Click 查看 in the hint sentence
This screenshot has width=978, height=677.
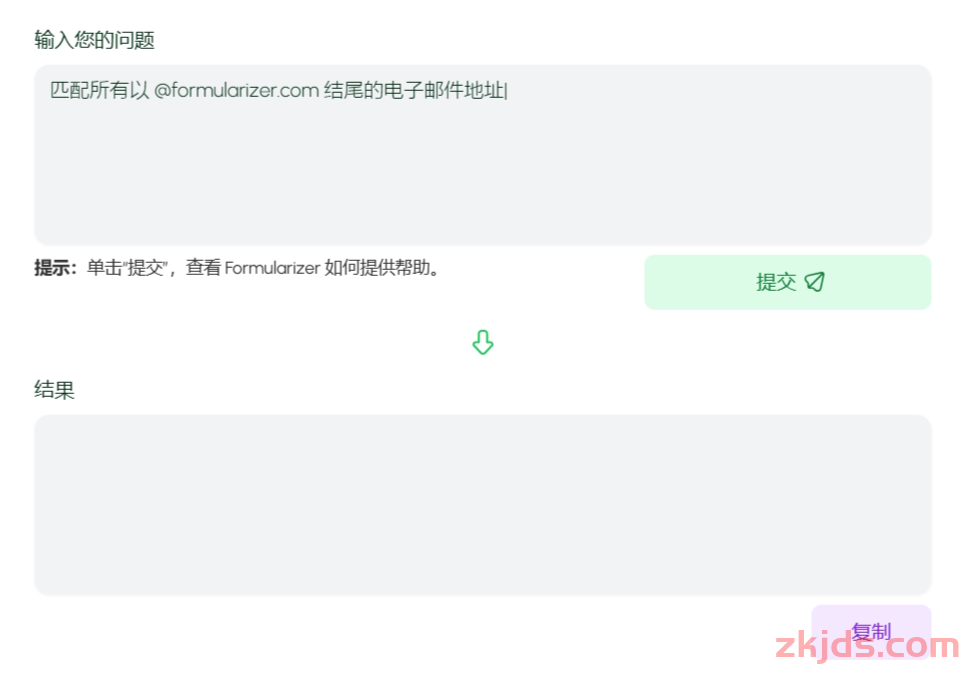[203, 268]
